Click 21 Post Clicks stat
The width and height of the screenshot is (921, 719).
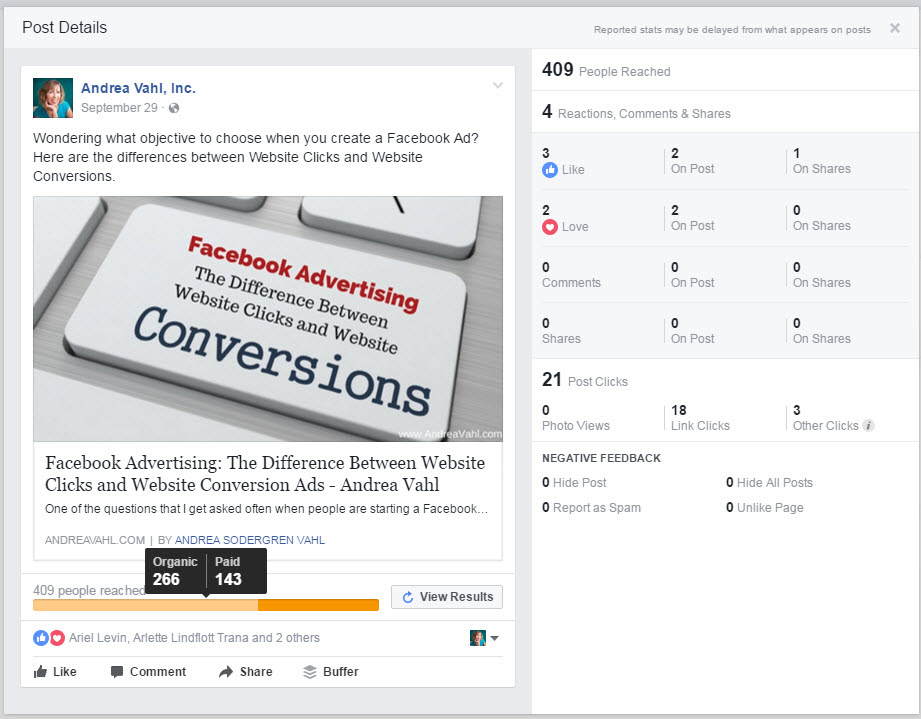[x=585, y=380]
